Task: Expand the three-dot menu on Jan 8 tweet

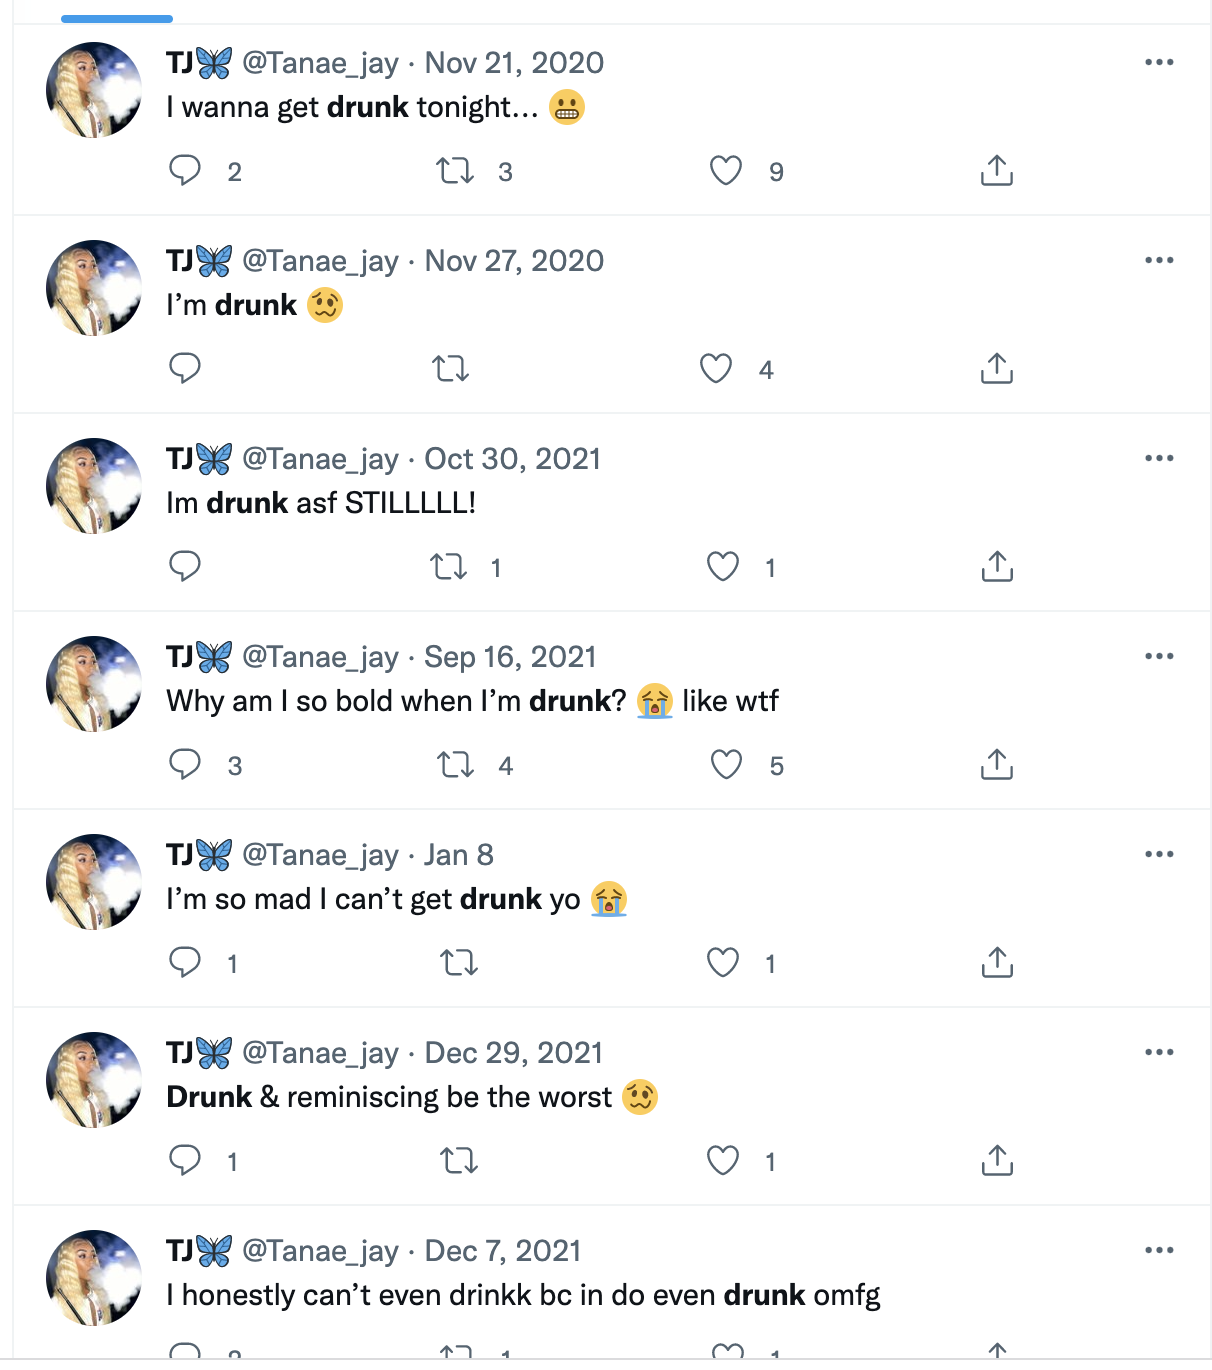Action: (x=1159, y=854)
